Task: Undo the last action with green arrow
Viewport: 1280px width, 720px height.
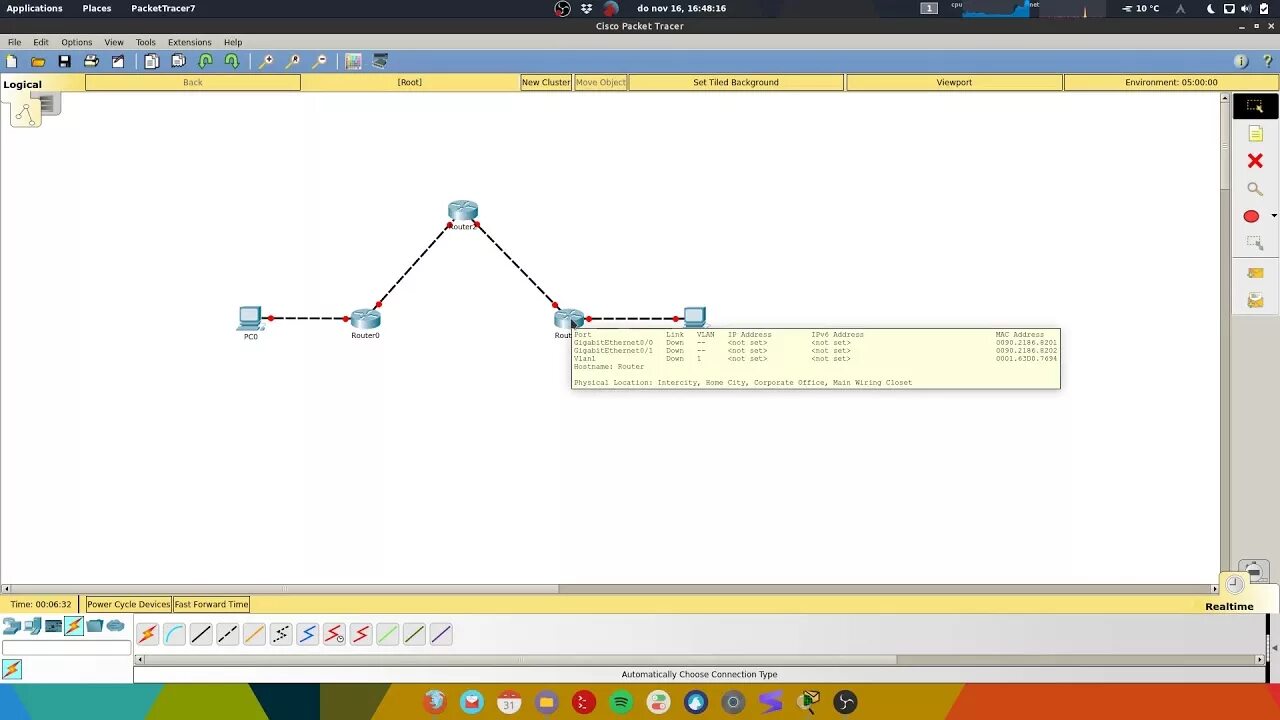Action: 205,61
